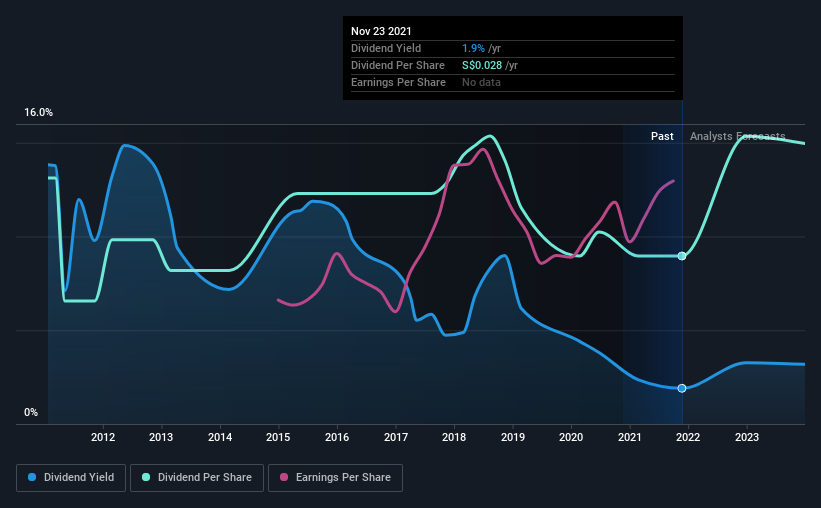The width and height of the screenshot is (821, 508).
Task: Click the 1.9% dividend yield value
Action: click(473, 48)
